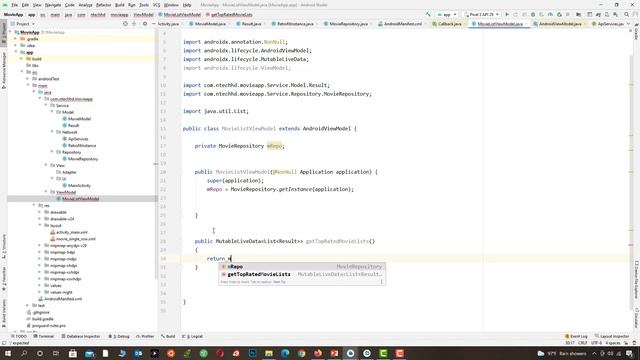640x360 pixels.
Task: Open Search Everywhere magnifier icon
Action: tap(627, 14)
